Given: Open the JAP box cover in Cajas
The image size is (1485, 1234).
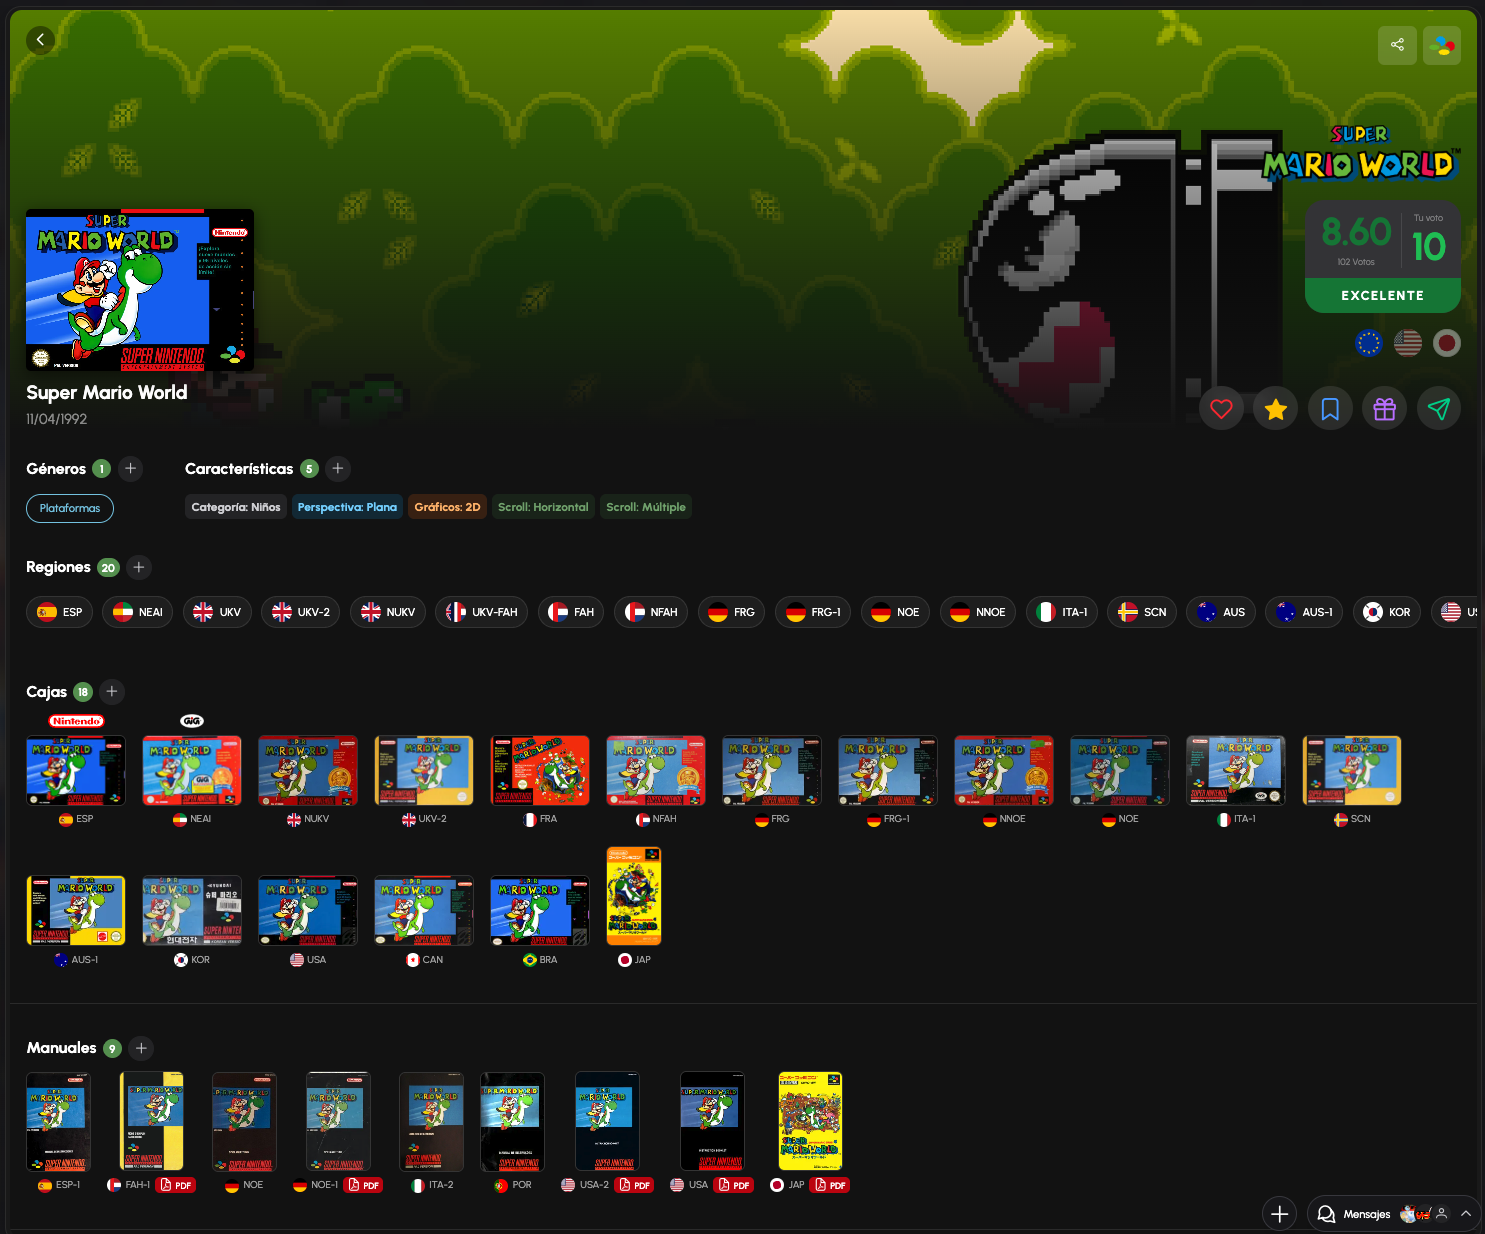Looking at the screenshot, I should click(x=634, y=896).
